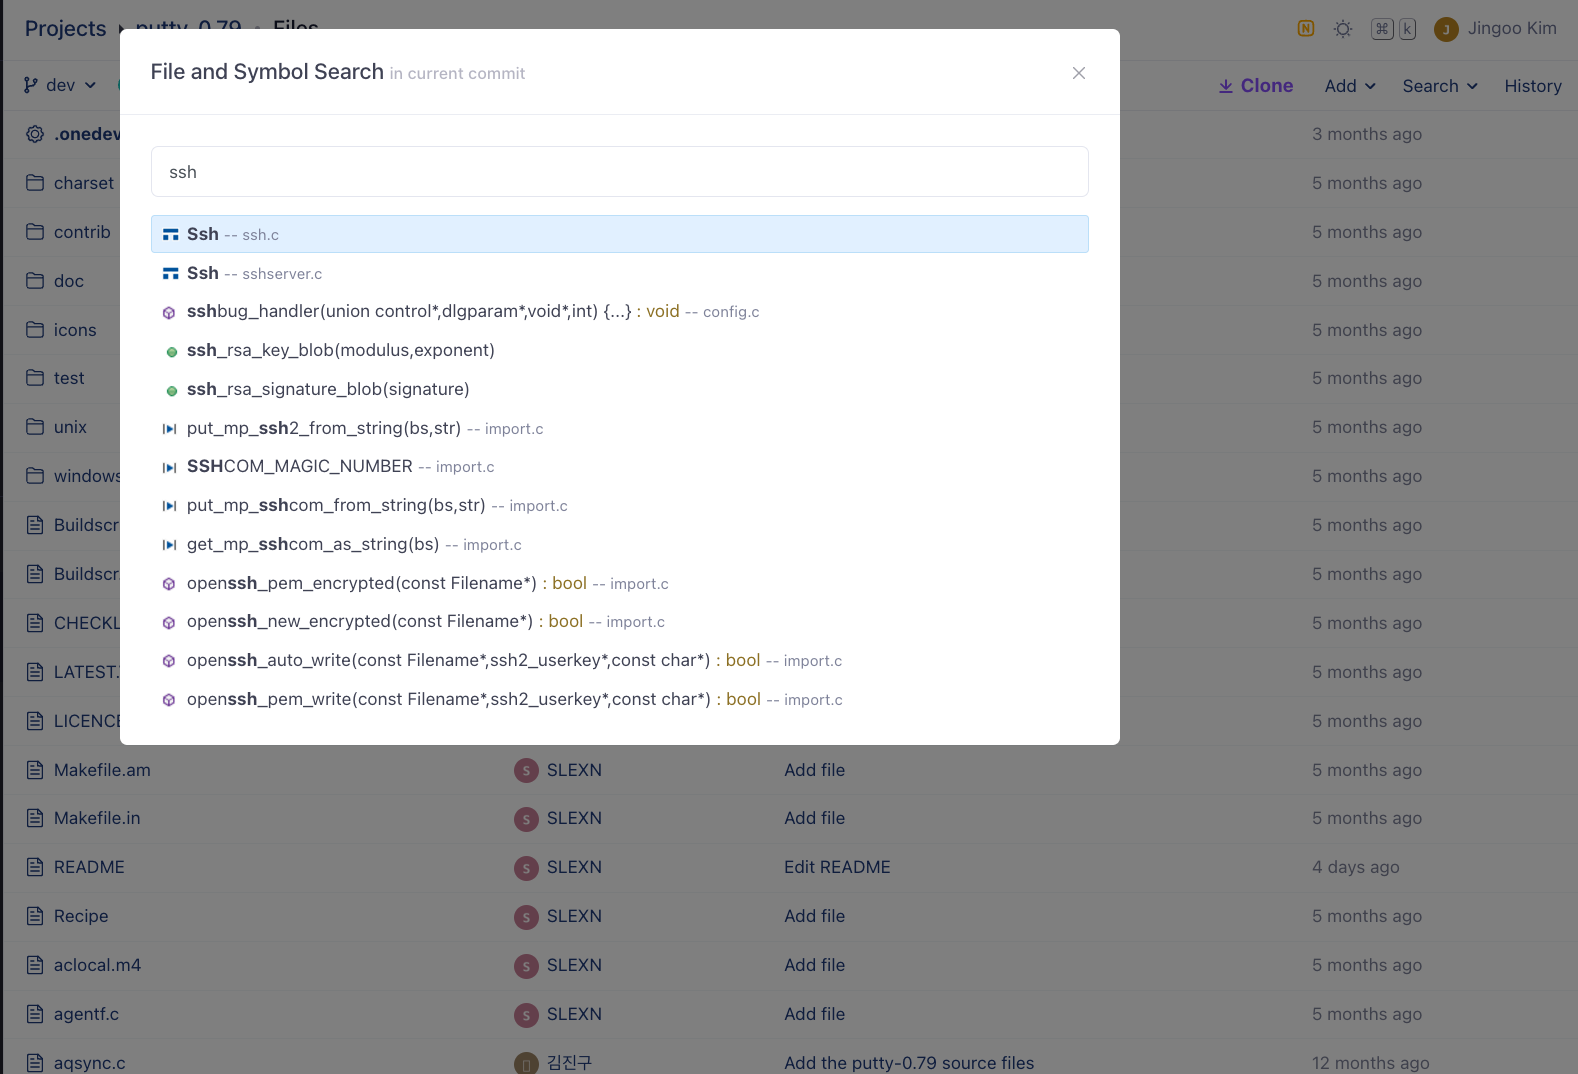Click the folder icon beside doc
Image resolution: width=1578 pixels, height=1074 pixels.
[x=35, y=281]
